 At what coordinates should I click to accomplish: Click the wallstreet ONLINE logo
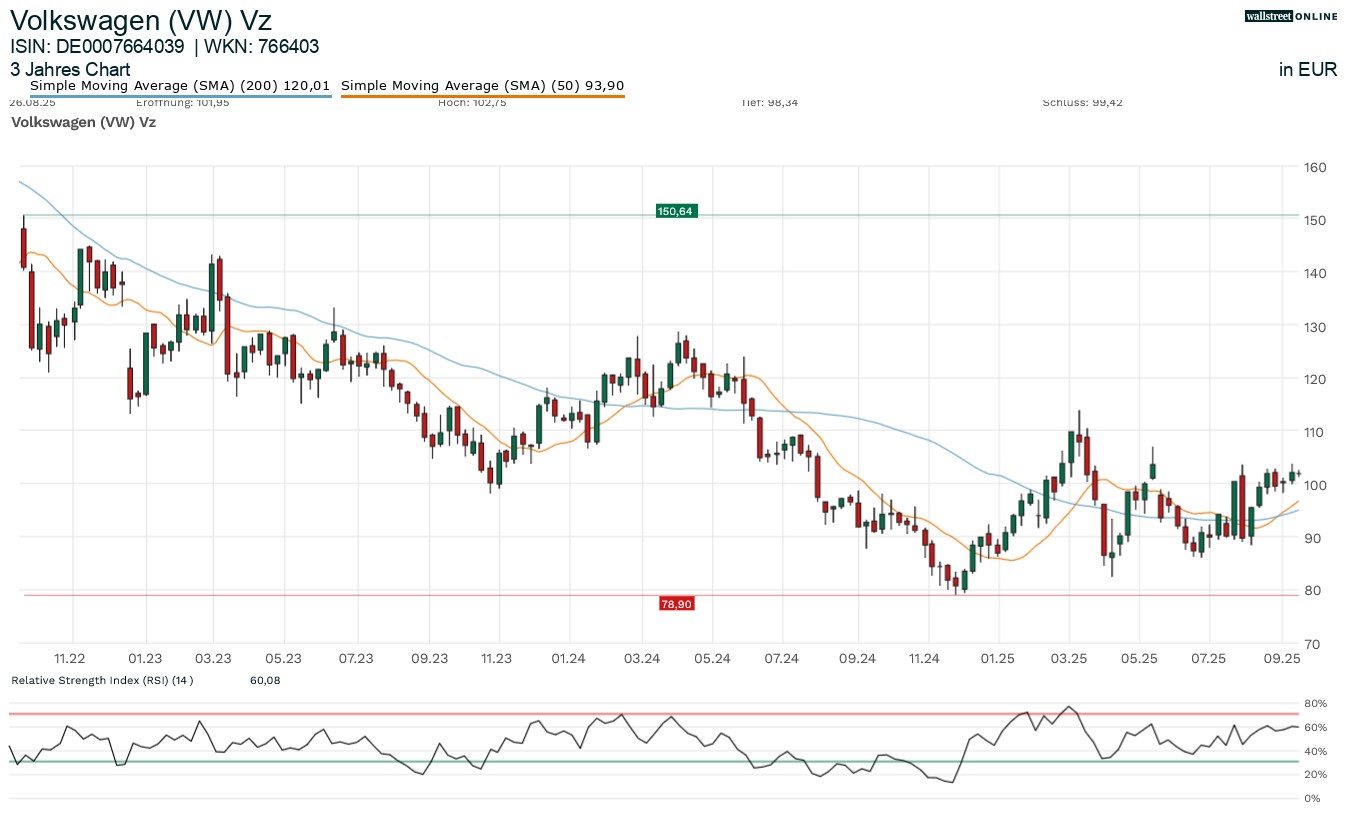coord(1291,16)
